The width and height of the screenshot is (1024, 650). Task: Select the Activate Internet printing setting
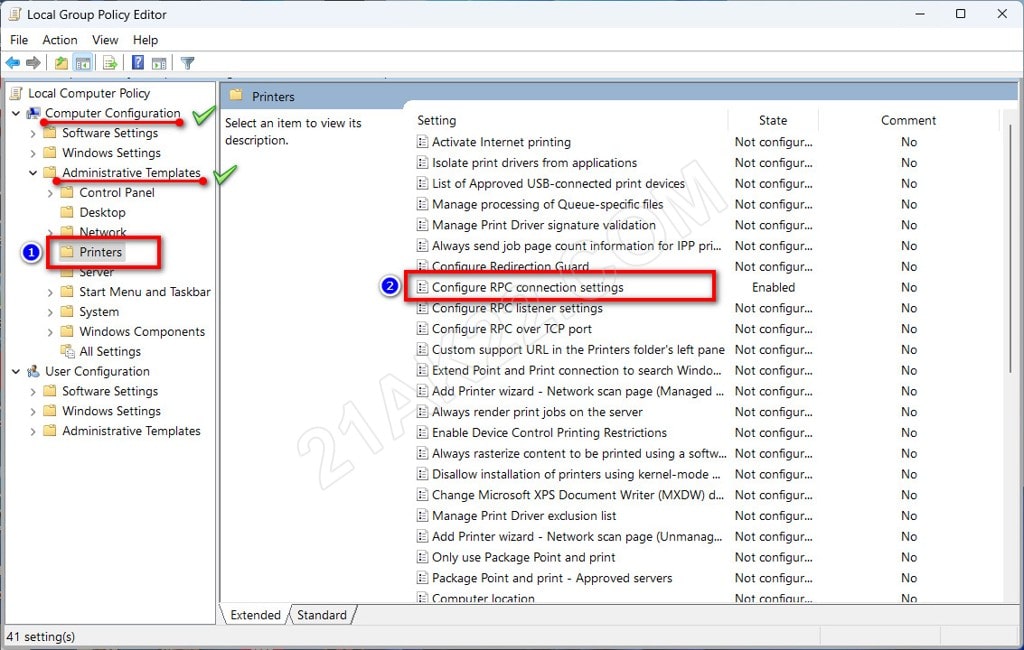[x=501, y=142]
